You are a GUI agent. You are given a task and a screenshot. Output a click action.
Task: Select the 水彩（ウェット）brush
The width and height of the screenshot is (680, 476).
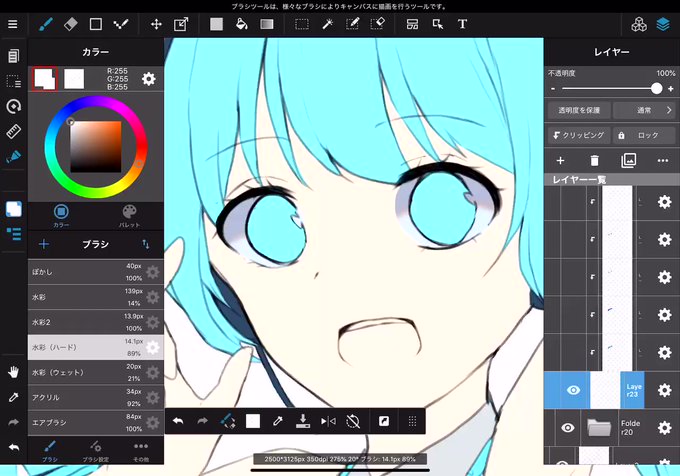(x=96, y=372)
